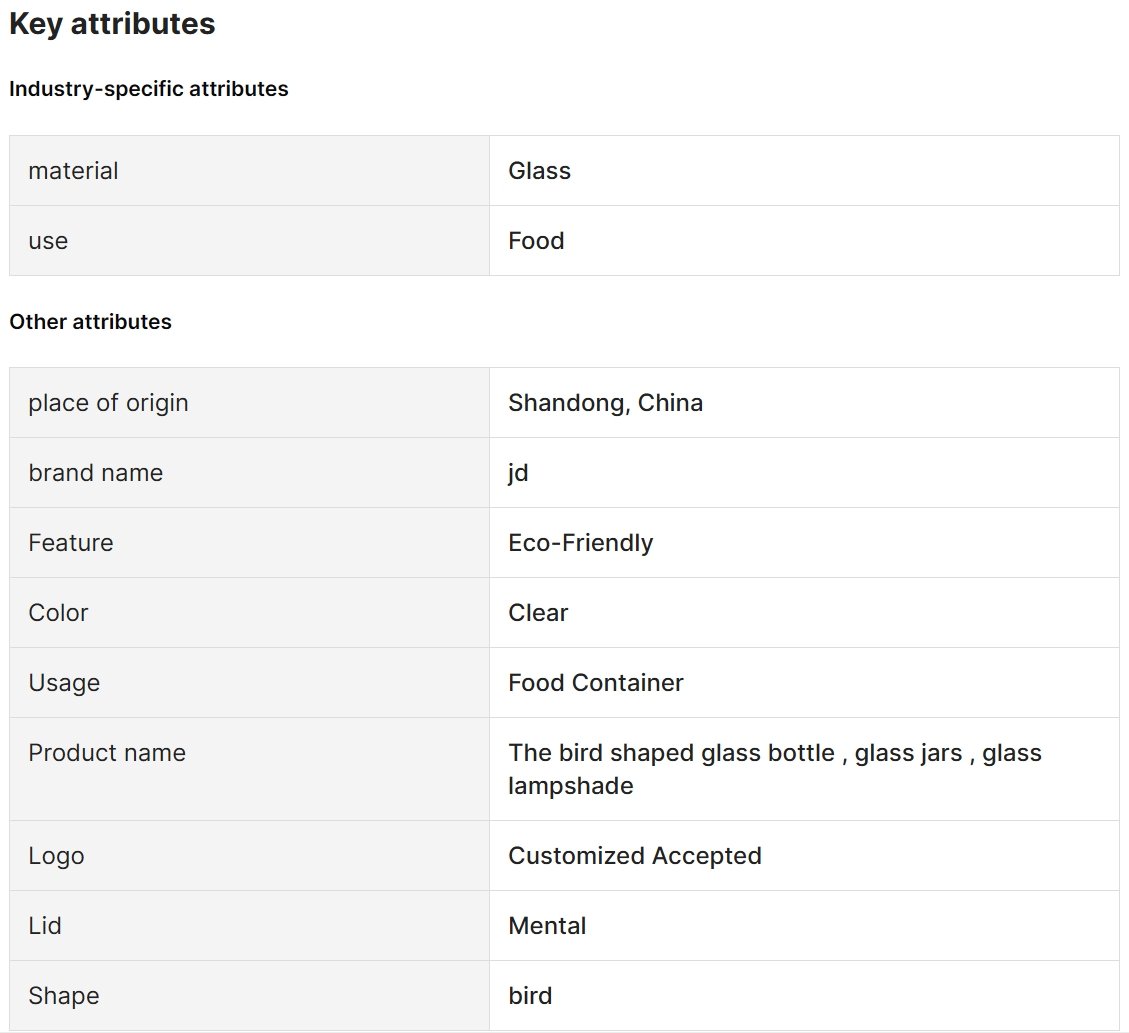Select the Clear color value
The image size is (1129, 1033).
pos(538,613)
